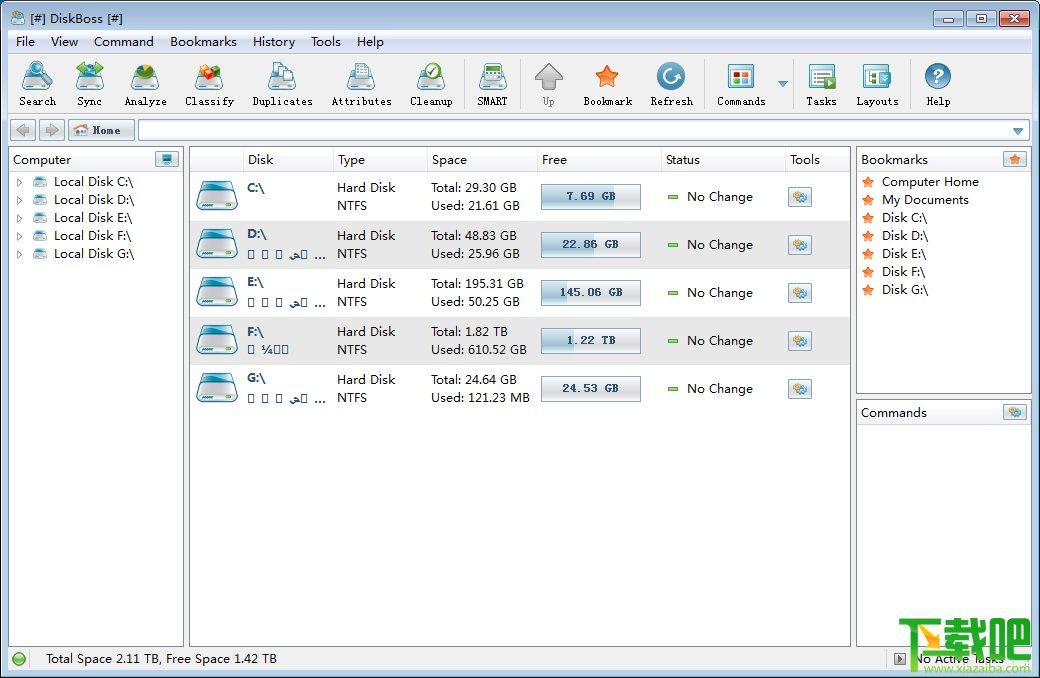Screen dimensions: 1040x678
Task: Open the address bar history dropdown
Action: pos(1018,131)
